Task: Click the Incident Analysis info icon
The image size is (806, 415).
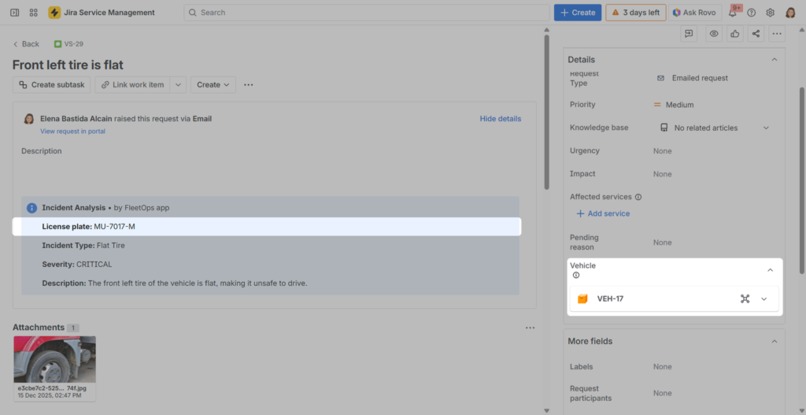Action: click(32, 208)
